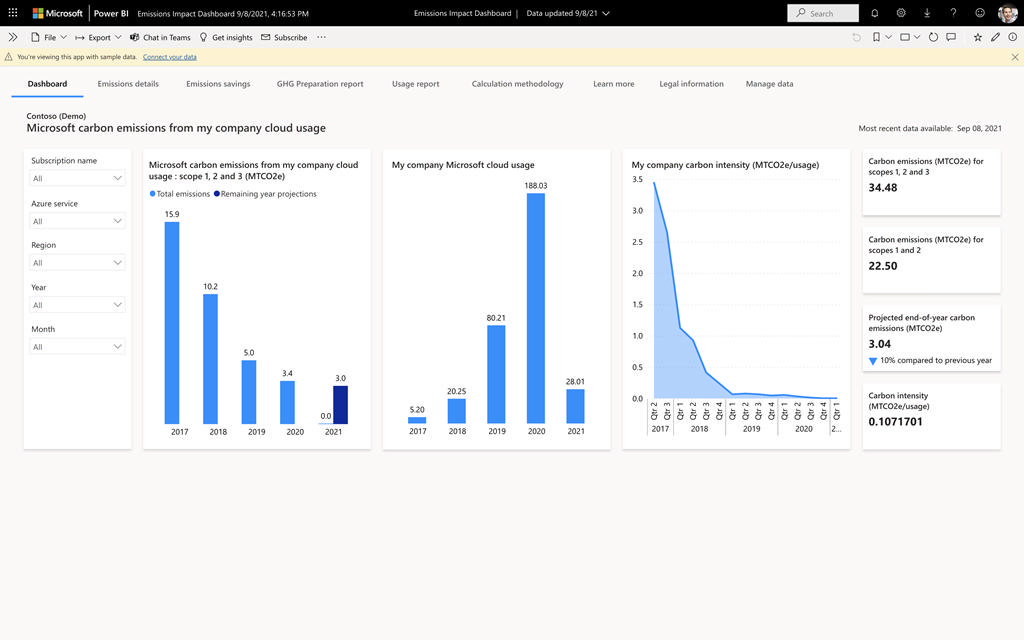Open the help question mark icon

coord(953,13)
